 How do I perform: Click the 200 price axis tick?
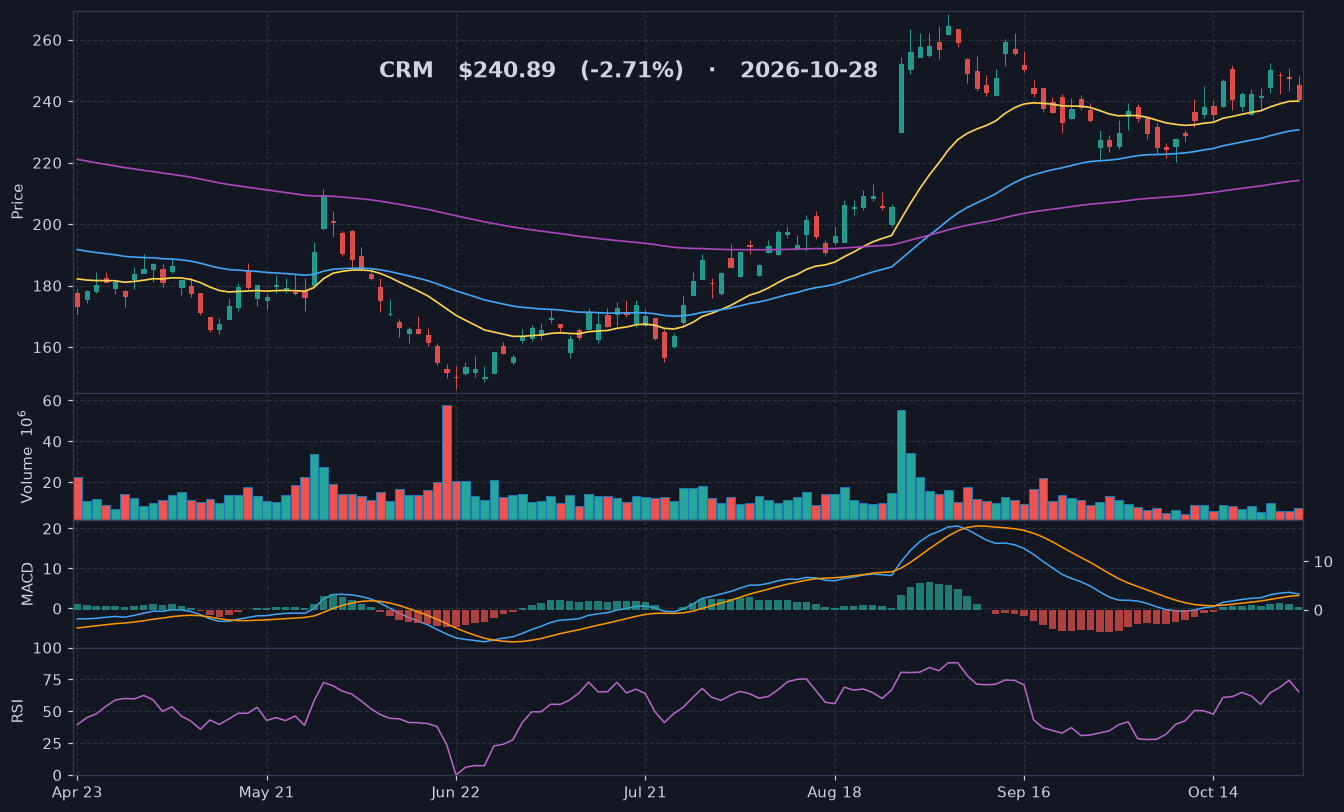pos(48,225)
